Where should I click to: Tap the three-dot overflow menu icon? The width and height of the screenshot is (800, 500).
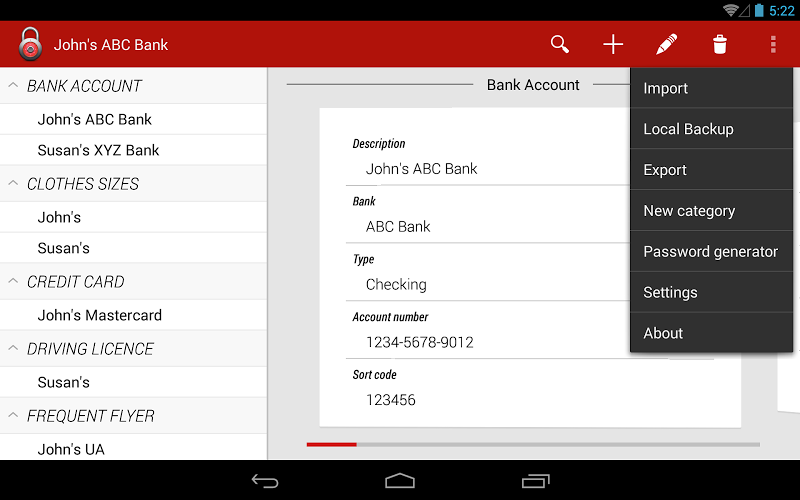773,44
